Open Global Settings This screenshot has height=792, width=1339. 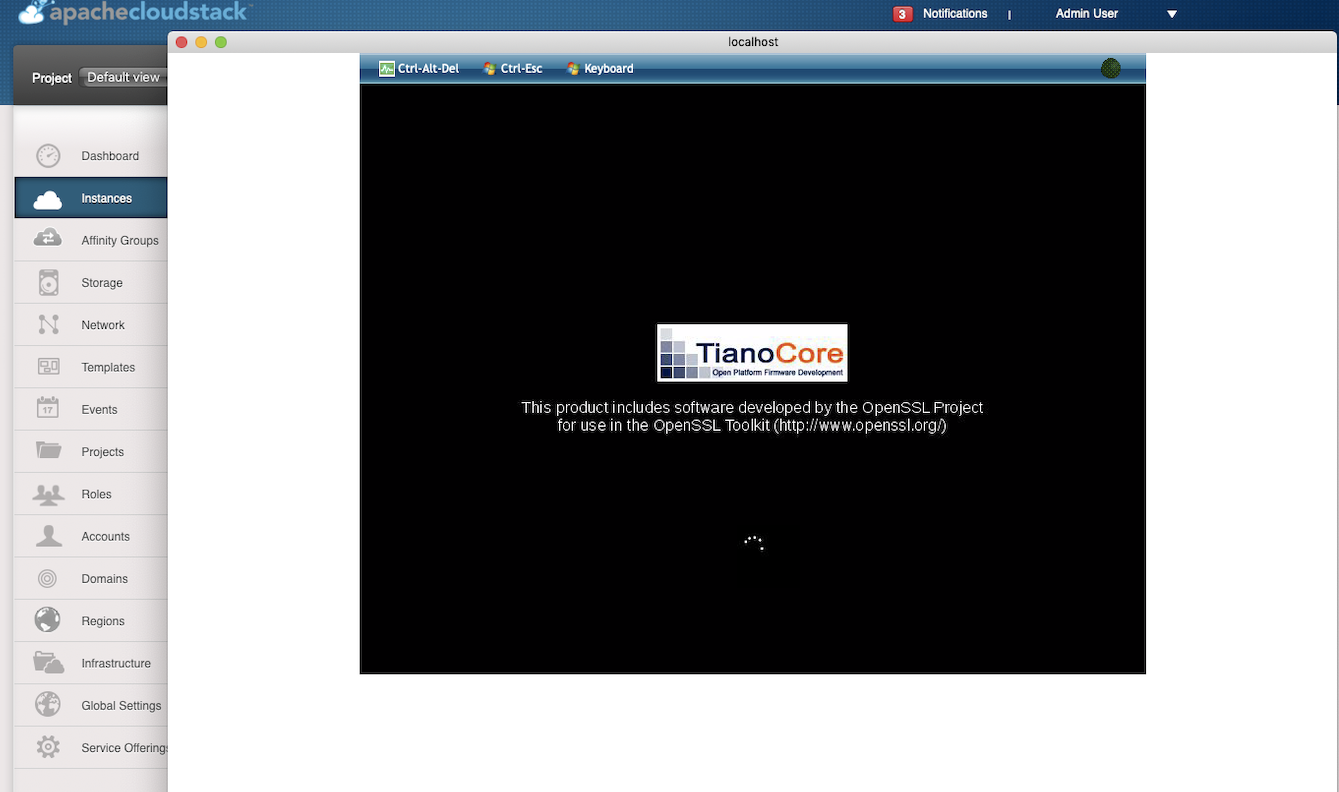coord(91,705)
